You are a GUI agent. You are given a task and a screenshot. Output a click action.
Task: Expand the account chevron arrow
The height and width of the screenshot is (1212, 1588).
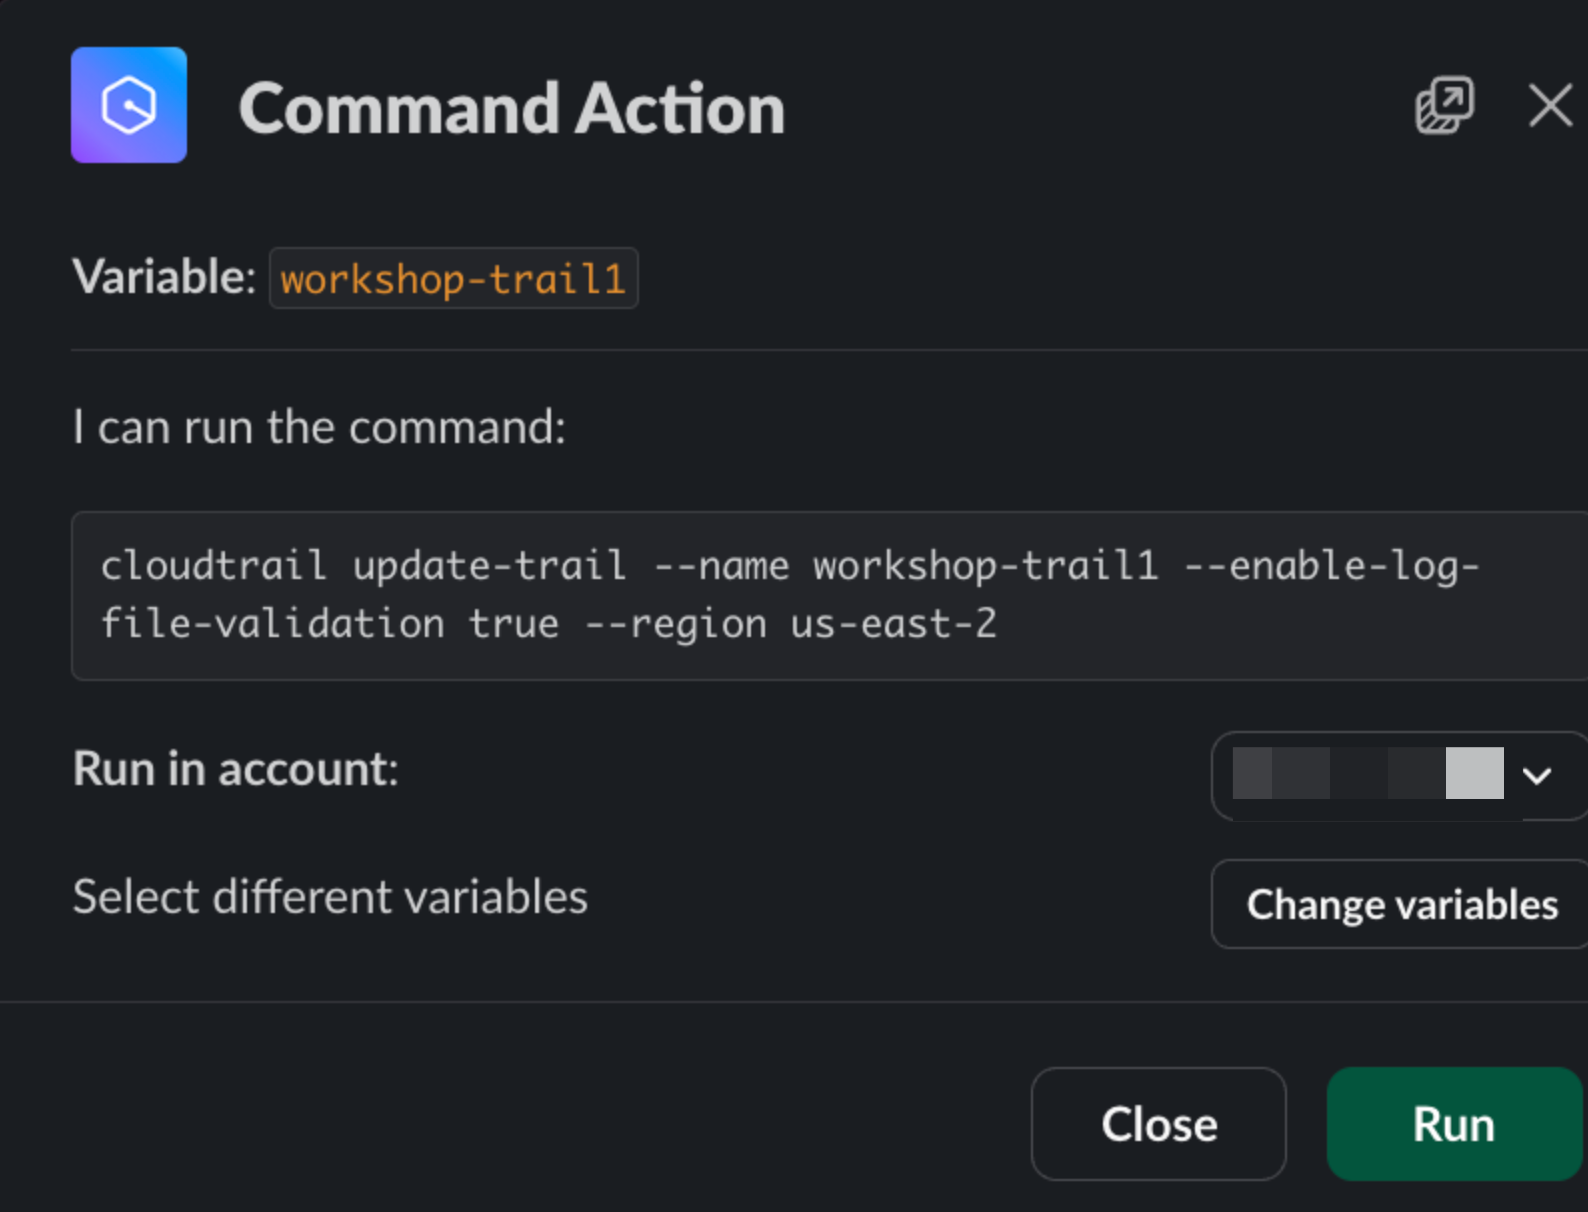1537,775
